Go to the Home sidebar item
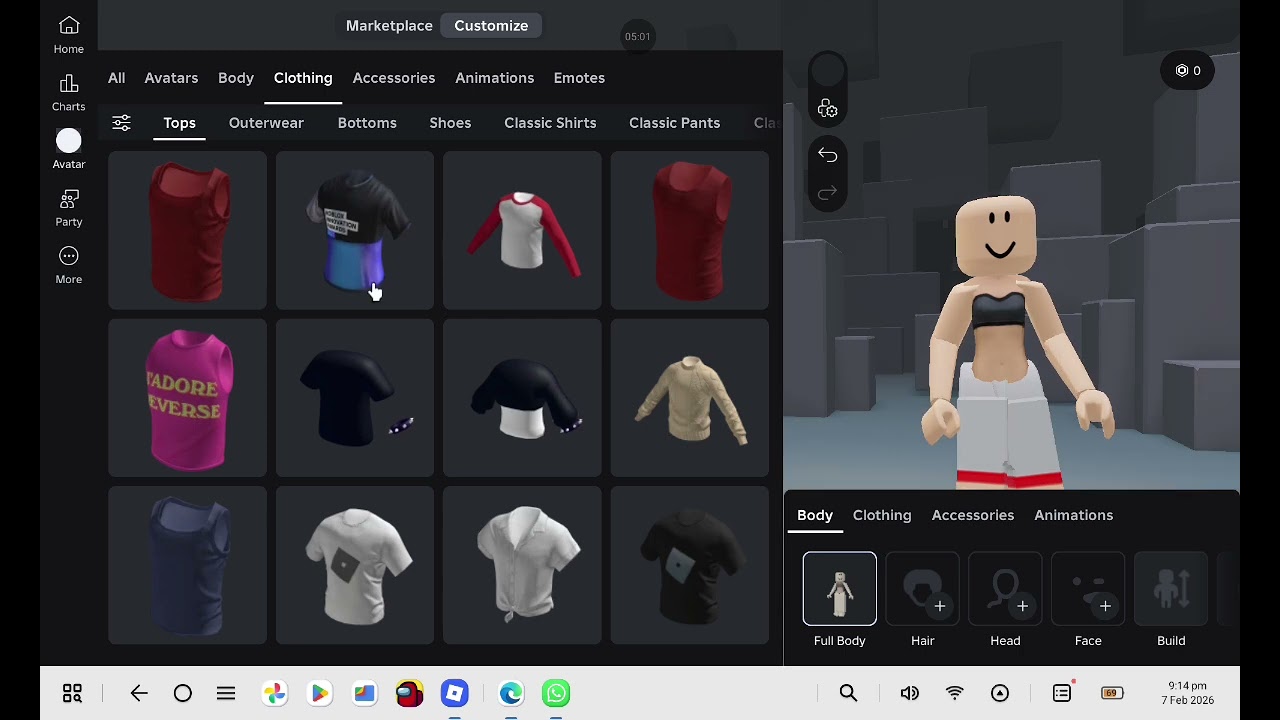Viewport: 1280px width, 720px height. (68, 34)
